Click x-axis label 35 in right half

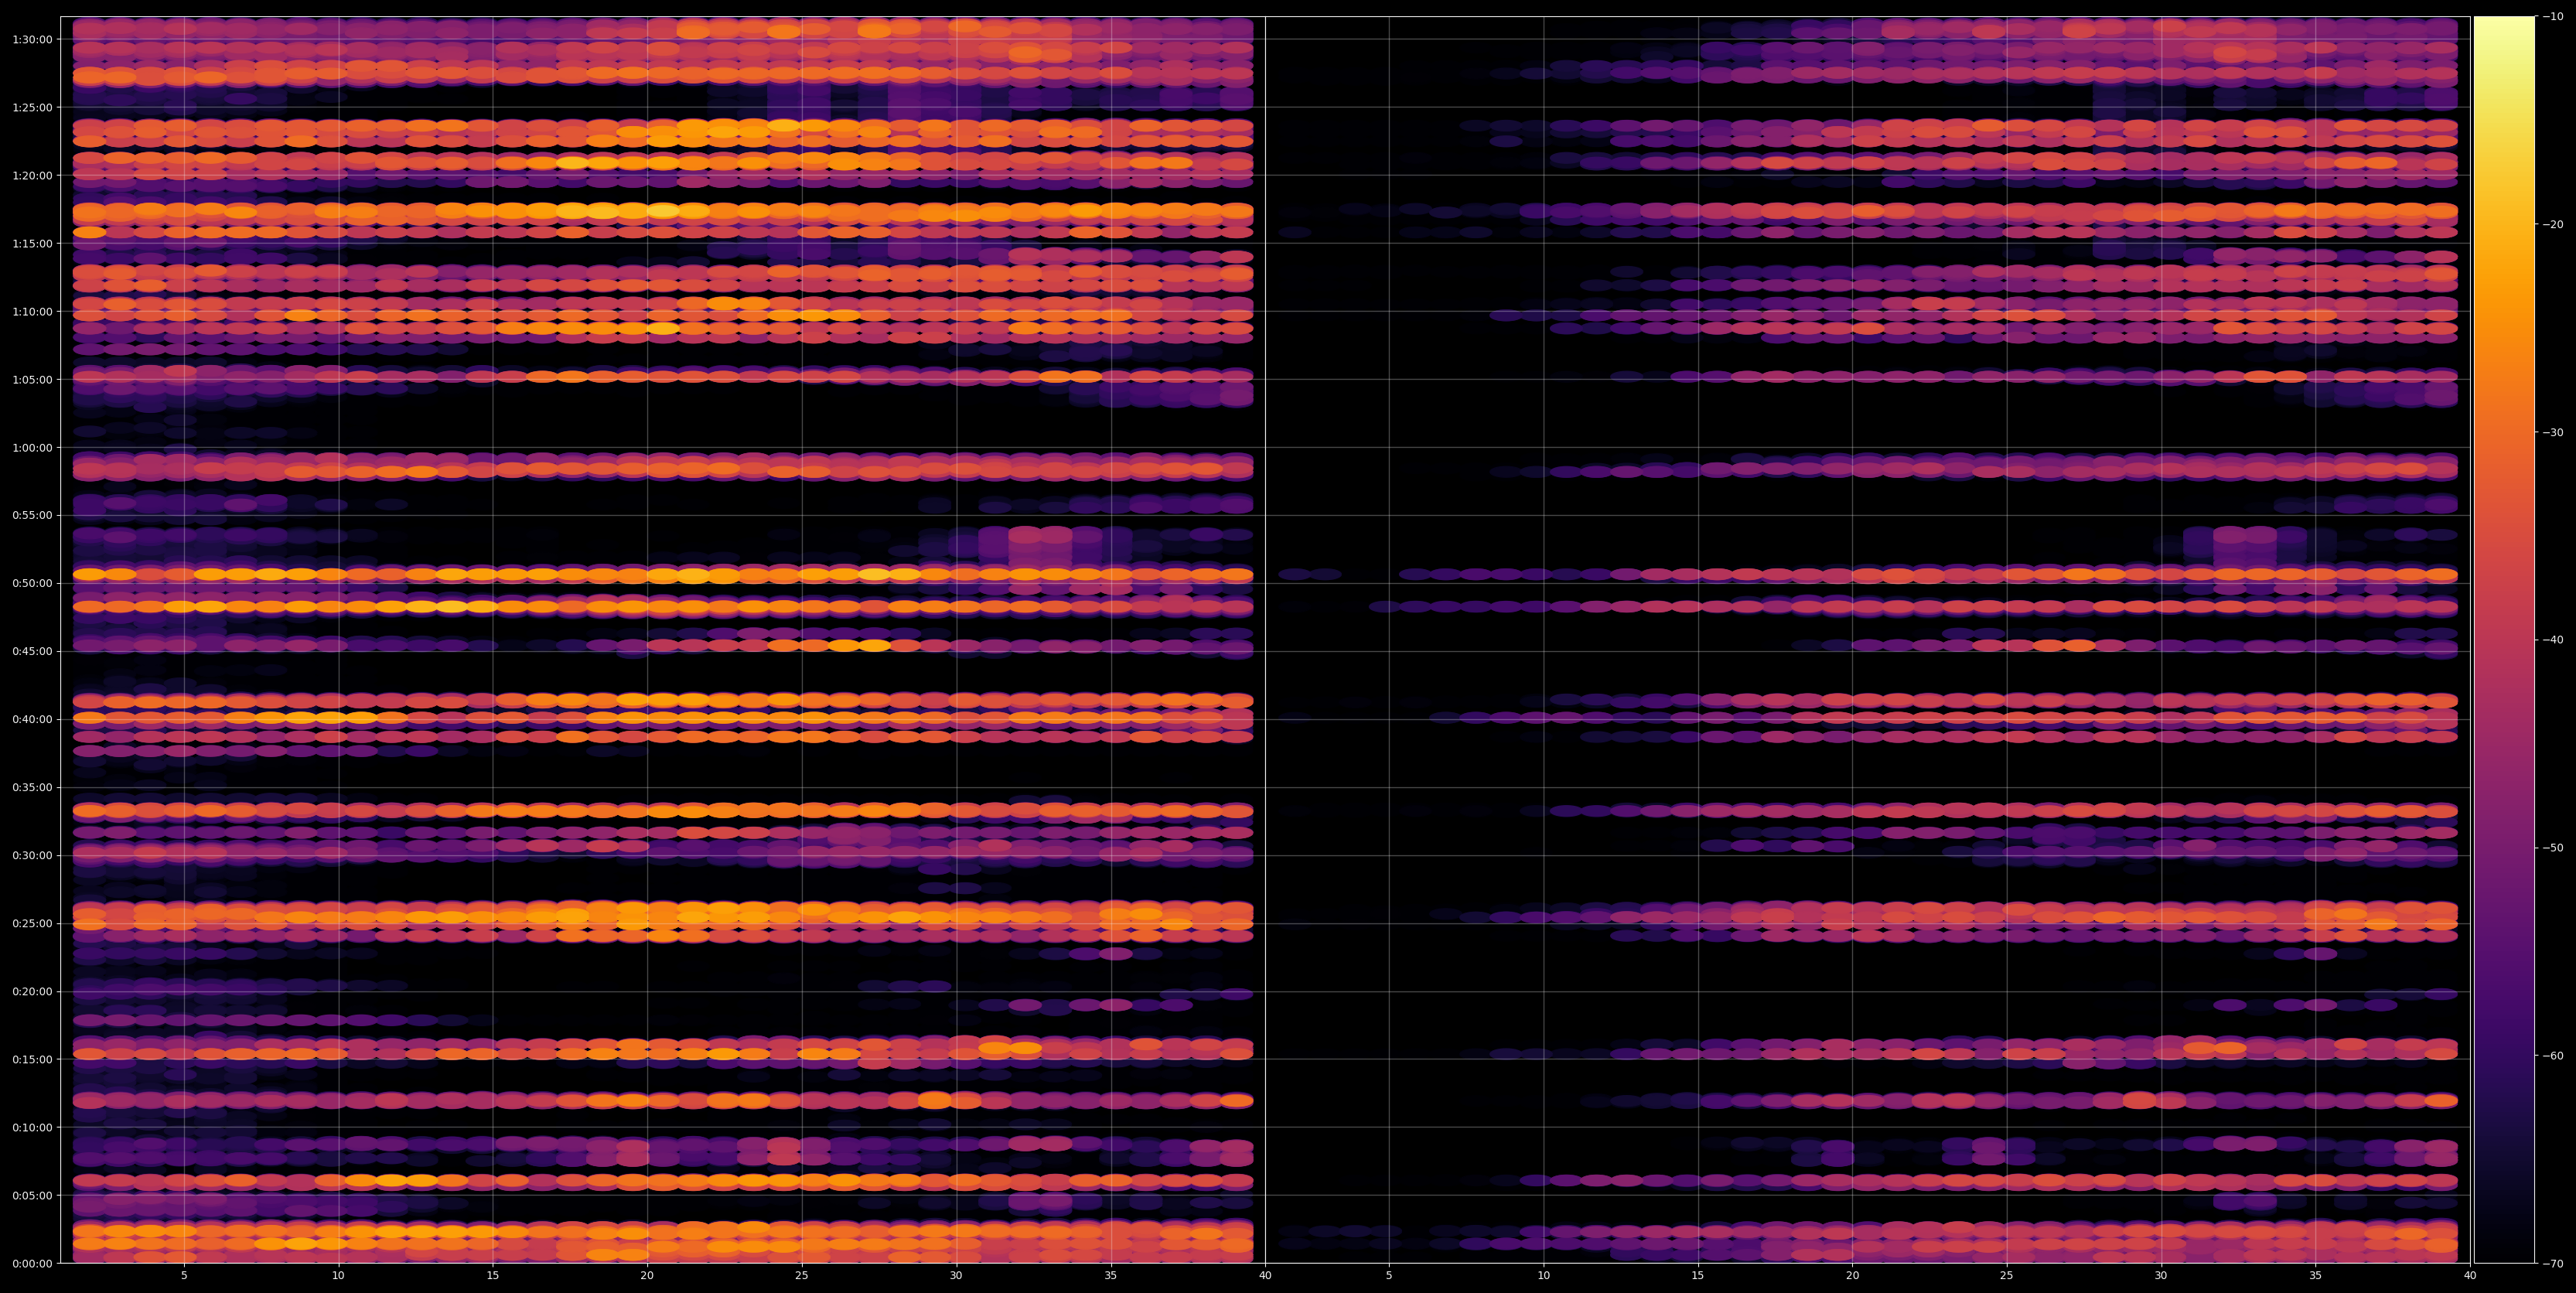[x=2316, y=1276]
